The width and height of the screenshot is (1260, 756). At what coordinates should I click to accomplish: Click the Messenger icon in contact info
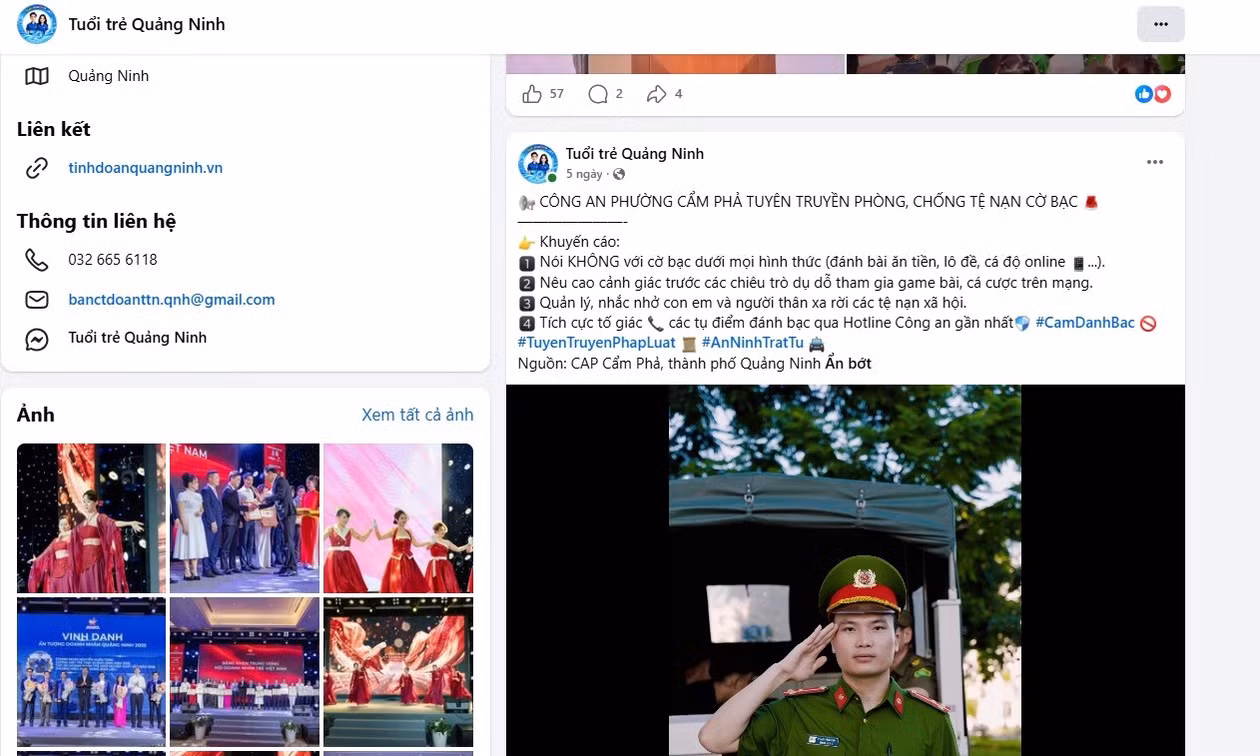pyautogui.click(x=37, y=339)
